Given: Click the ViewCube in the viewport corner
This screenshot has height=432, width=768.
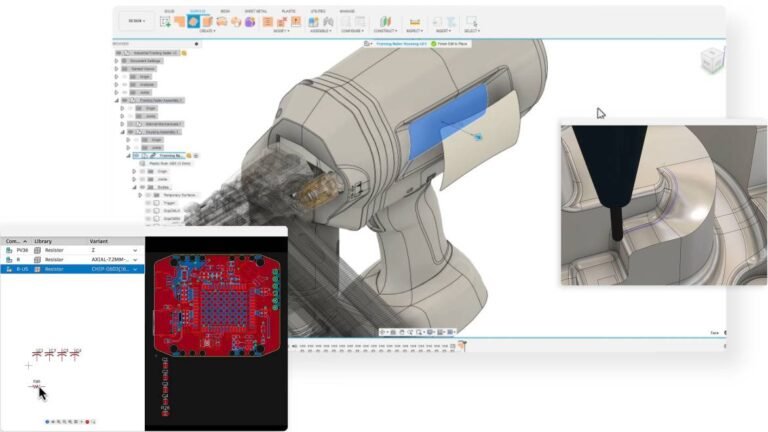Looking at the screenshot, I should (711, 61).
